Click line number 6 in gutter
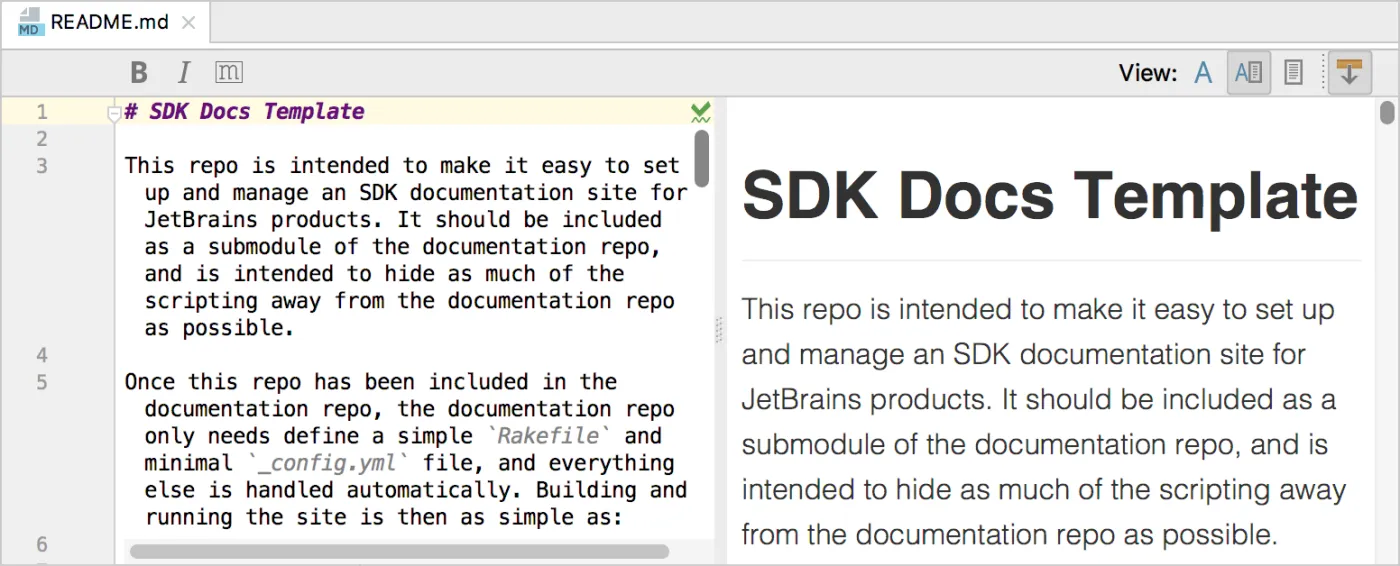 click(x=42, y=544)
